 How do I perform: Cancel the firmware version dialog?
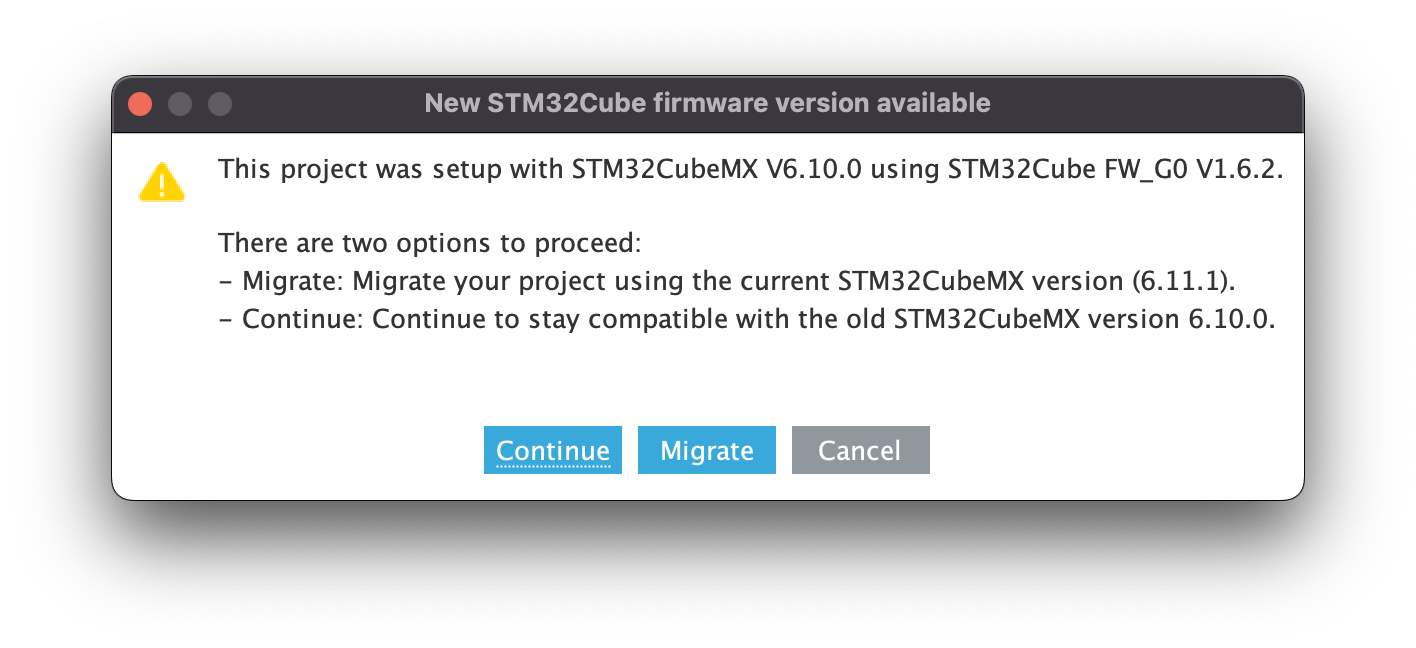coord(860,450)
